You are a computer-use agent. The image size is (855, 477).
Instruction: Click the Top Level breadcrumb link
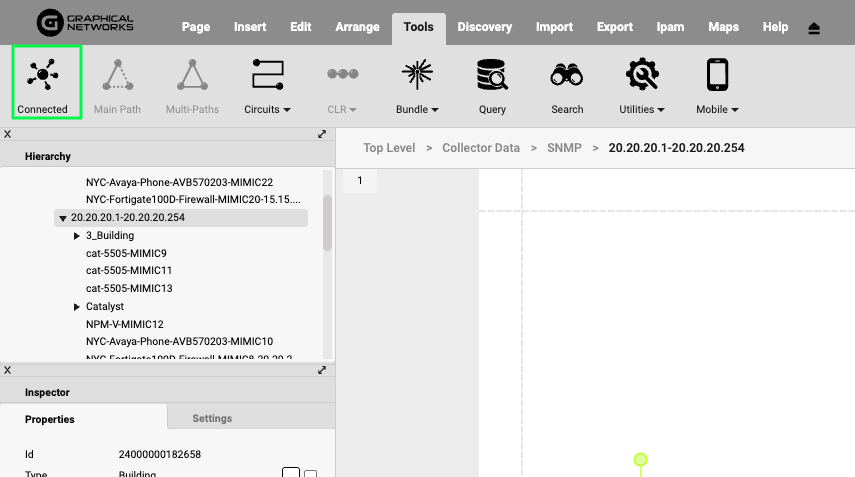click(x=389, y=148)
